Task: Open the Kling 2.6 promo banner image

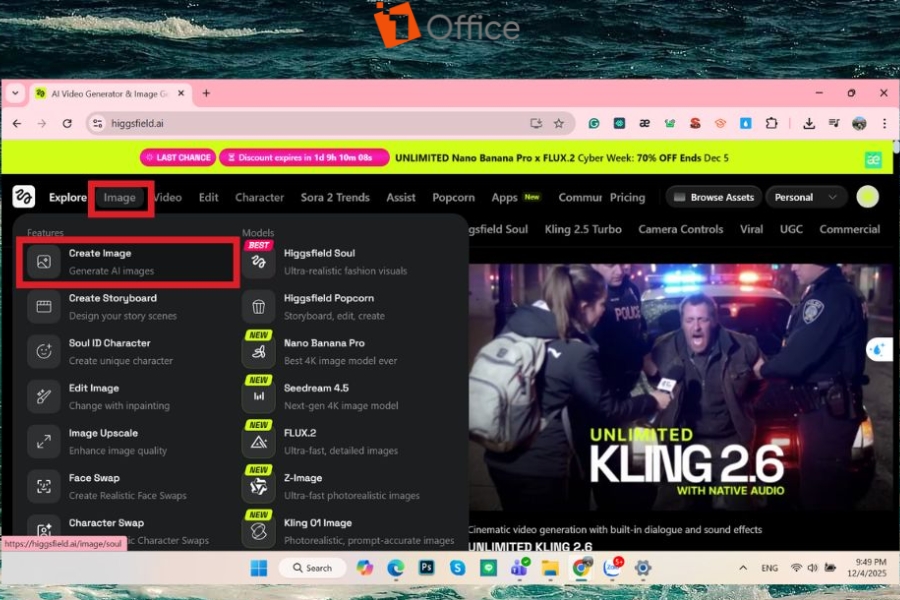Action: tap(680, 387)
